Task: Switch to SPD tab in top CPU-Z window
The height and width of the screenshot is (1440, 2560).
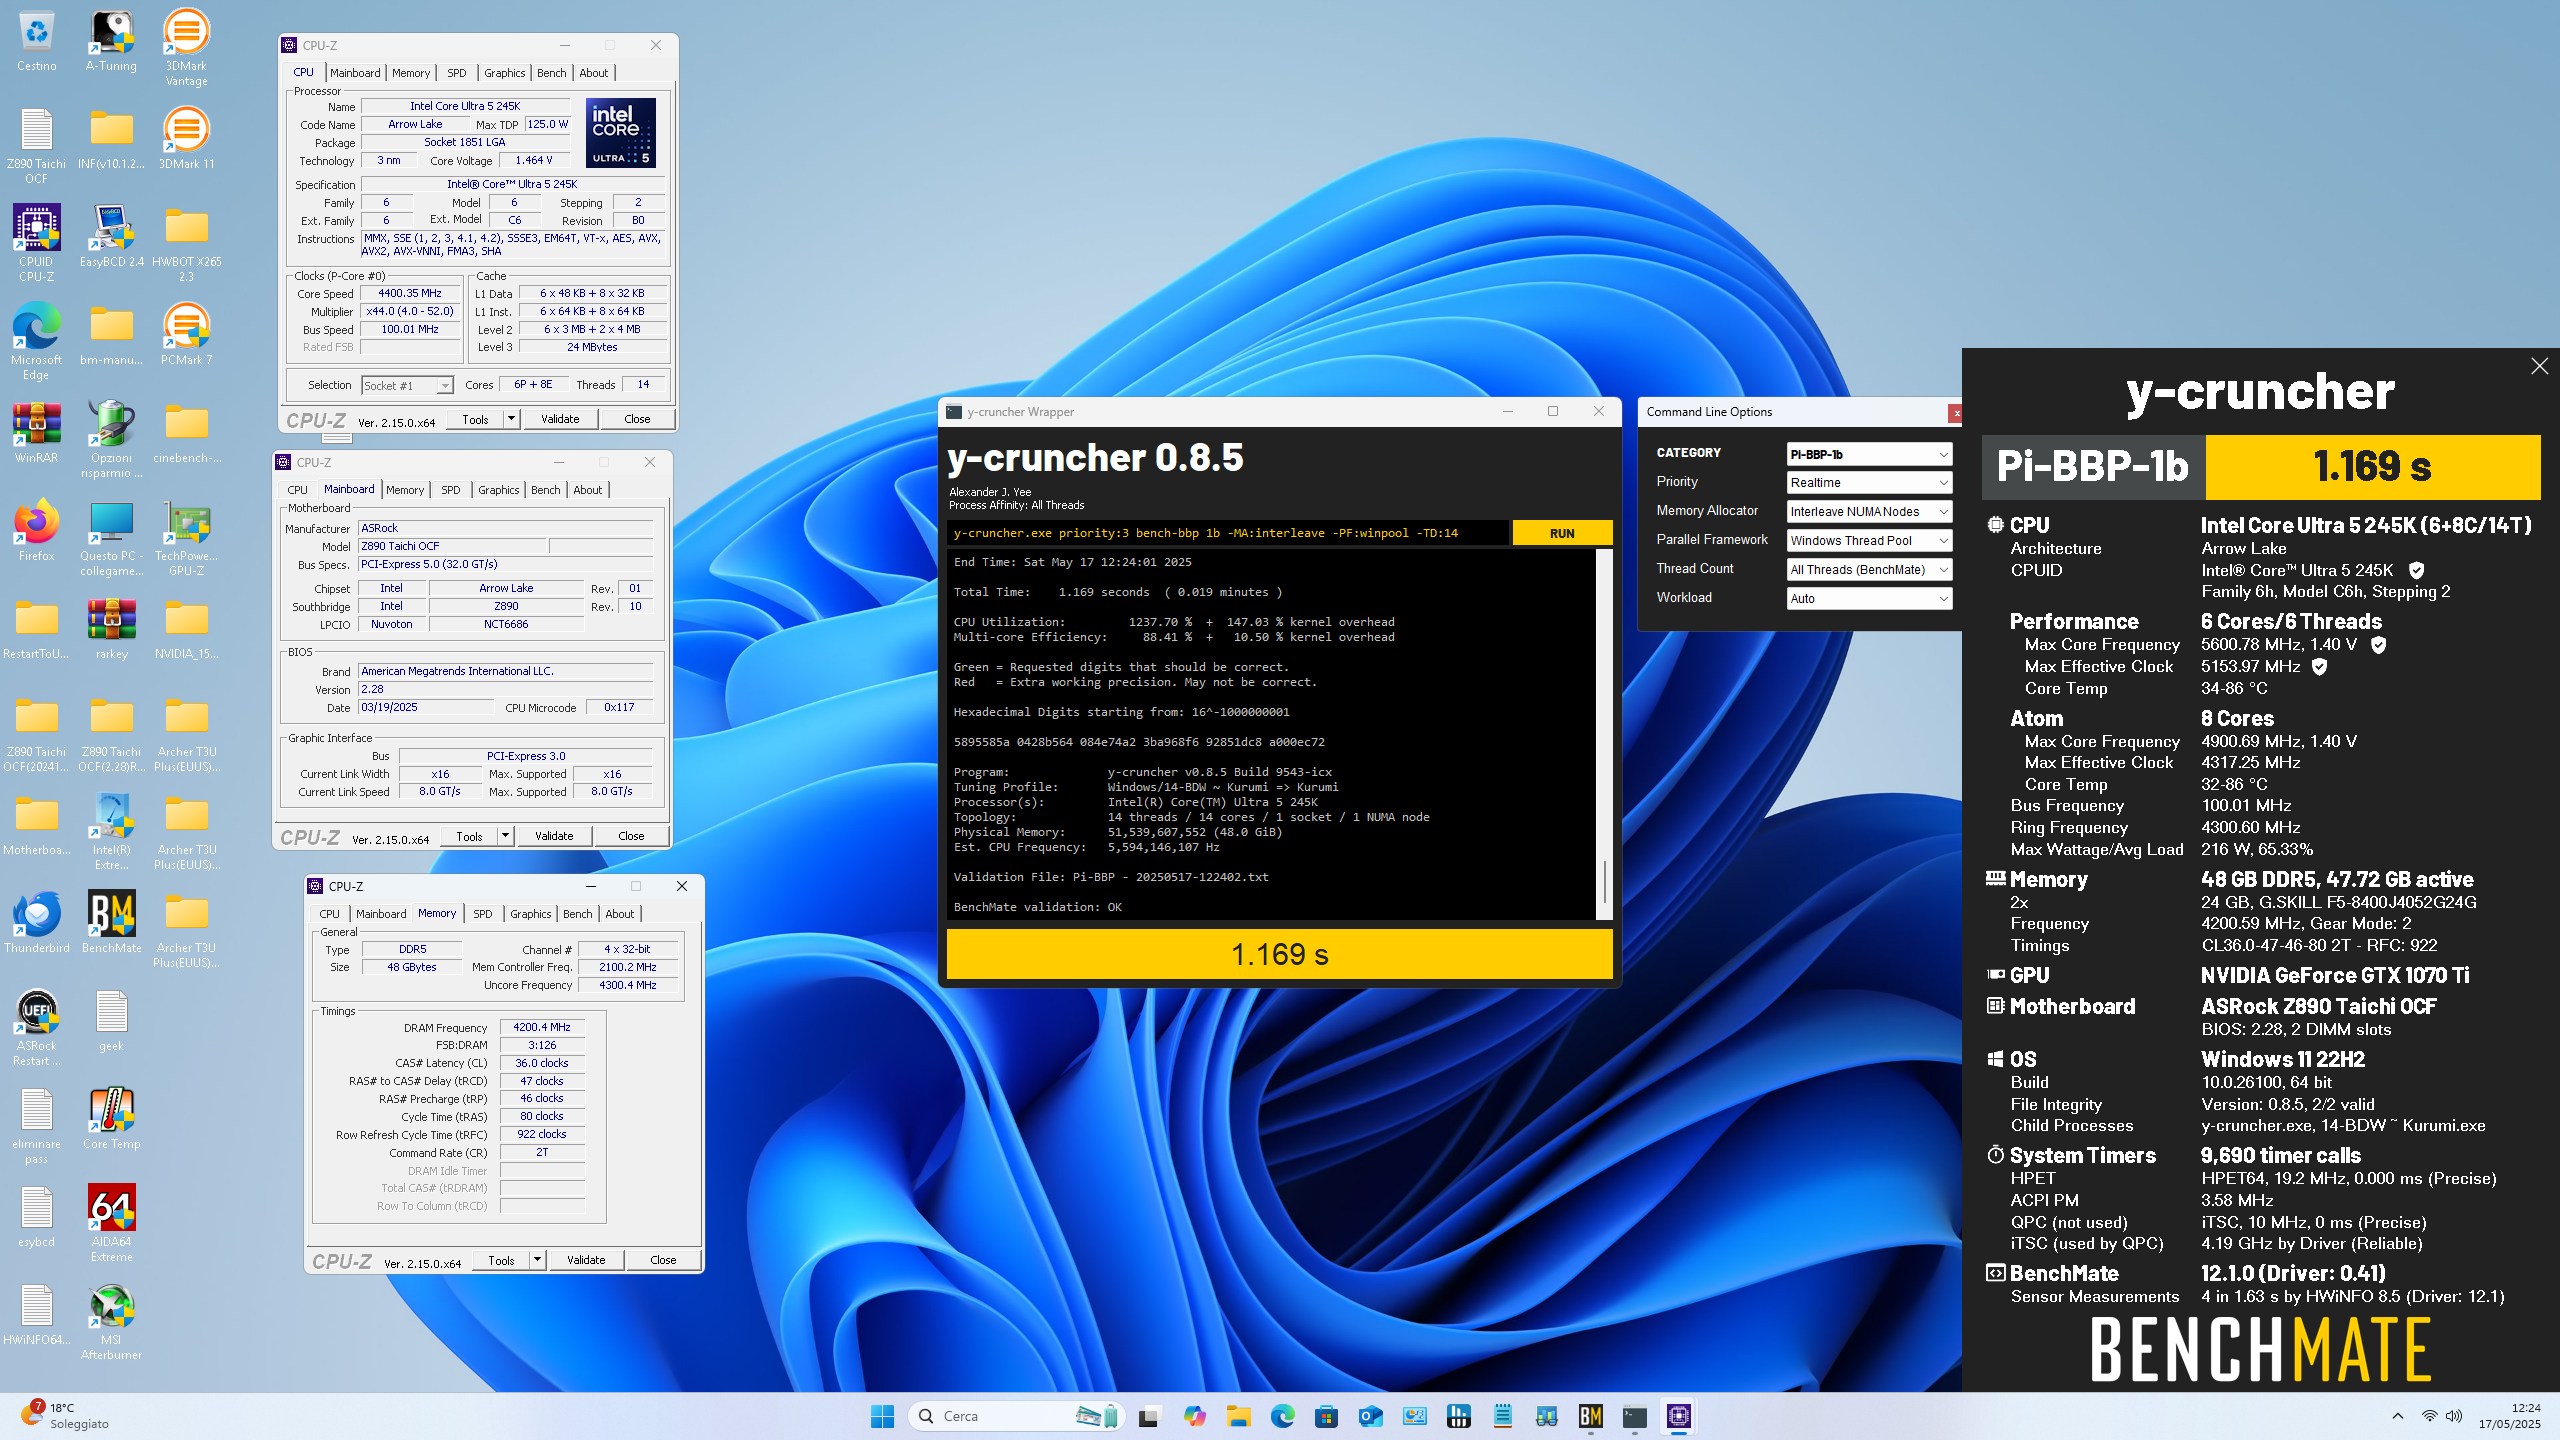Action: coord(456,73)
